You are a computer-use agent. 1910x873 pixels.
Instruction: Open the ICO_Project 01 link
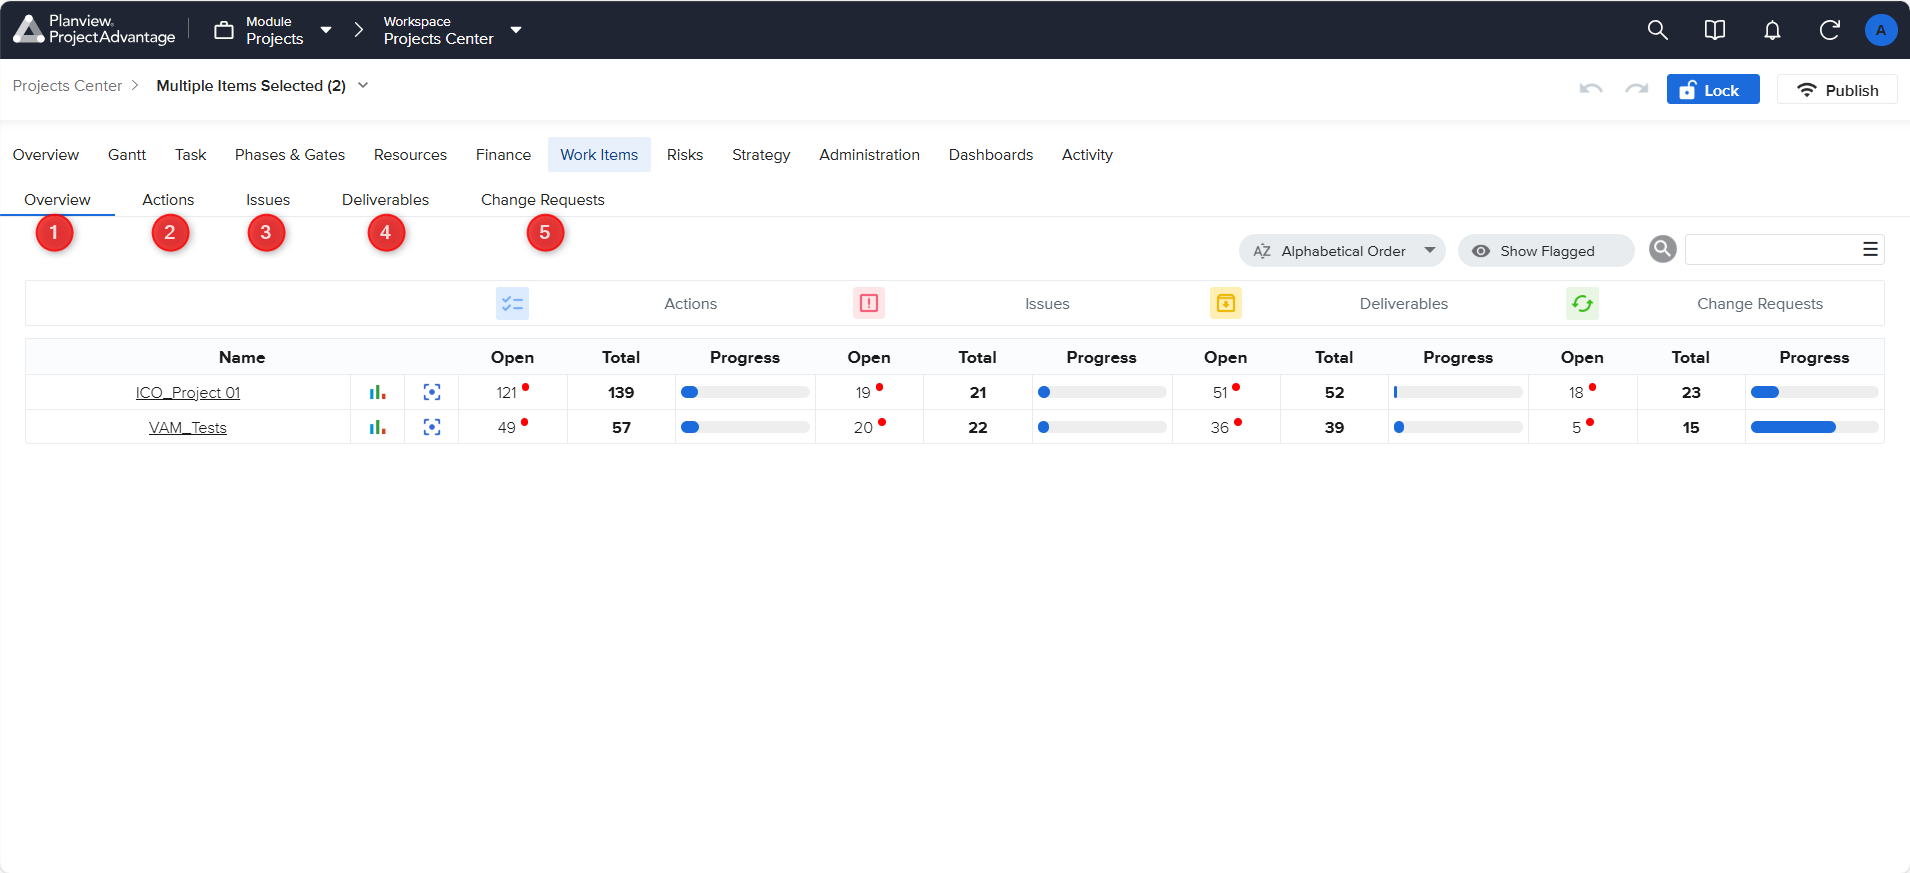188,393
